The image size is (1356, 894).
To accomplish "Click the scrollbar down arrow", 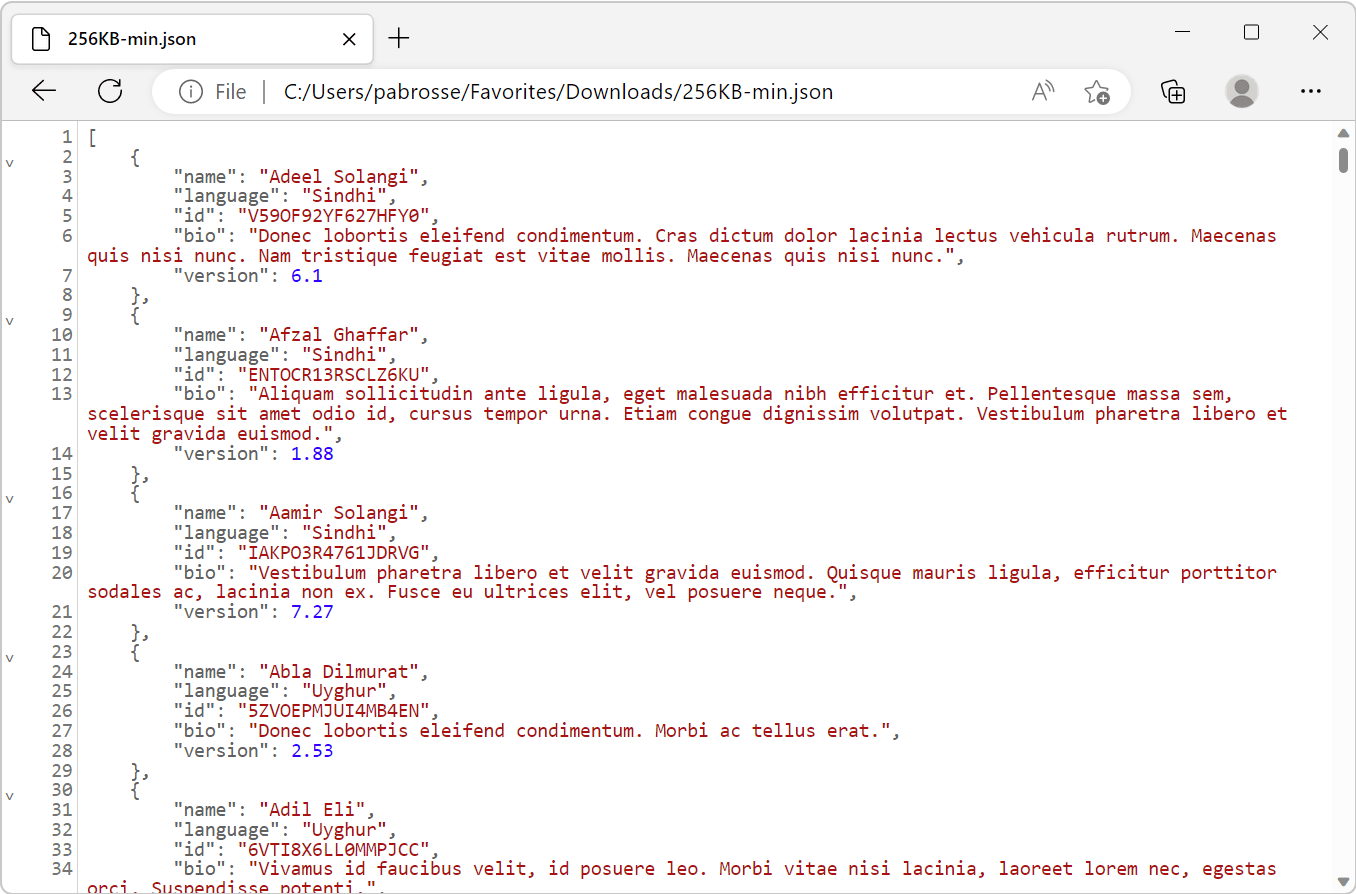I will click(x=1344, y=882).
